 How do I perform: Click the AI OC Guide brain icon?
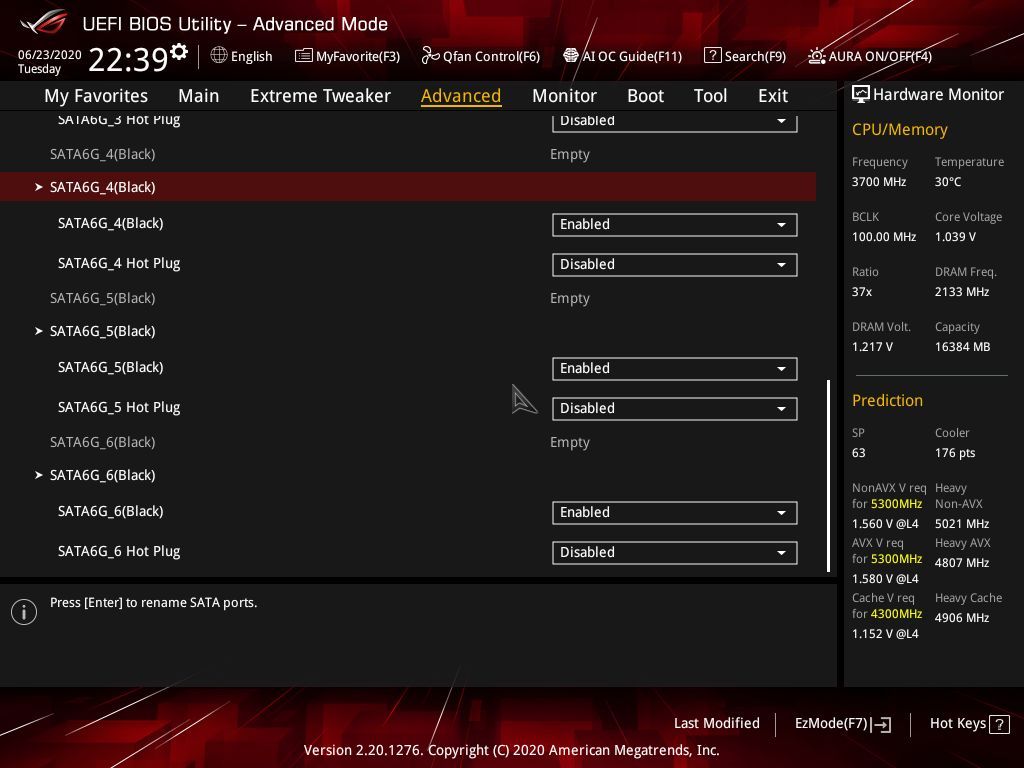[571, 56]
